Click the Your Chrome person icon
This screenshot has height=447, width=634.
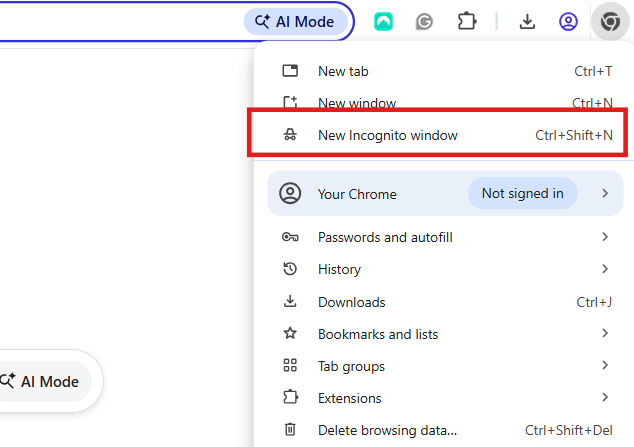tap(290, 193)
